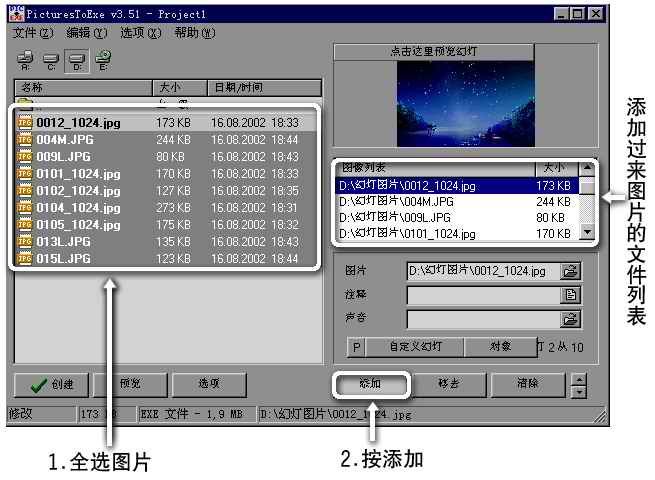Click the starry night preview thumbnail
The width and height of the screenshot is (655, 480).
coord(466,104)
